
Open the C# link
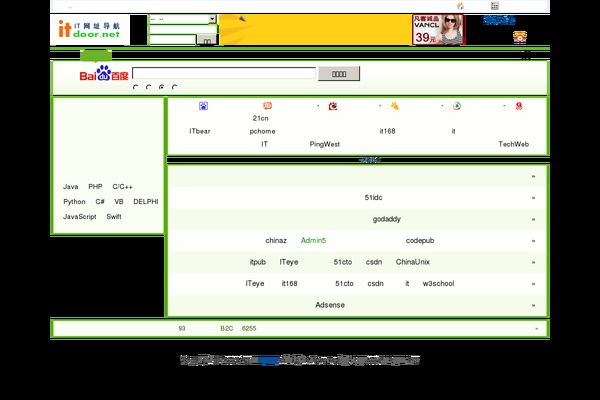coord(100,202)
